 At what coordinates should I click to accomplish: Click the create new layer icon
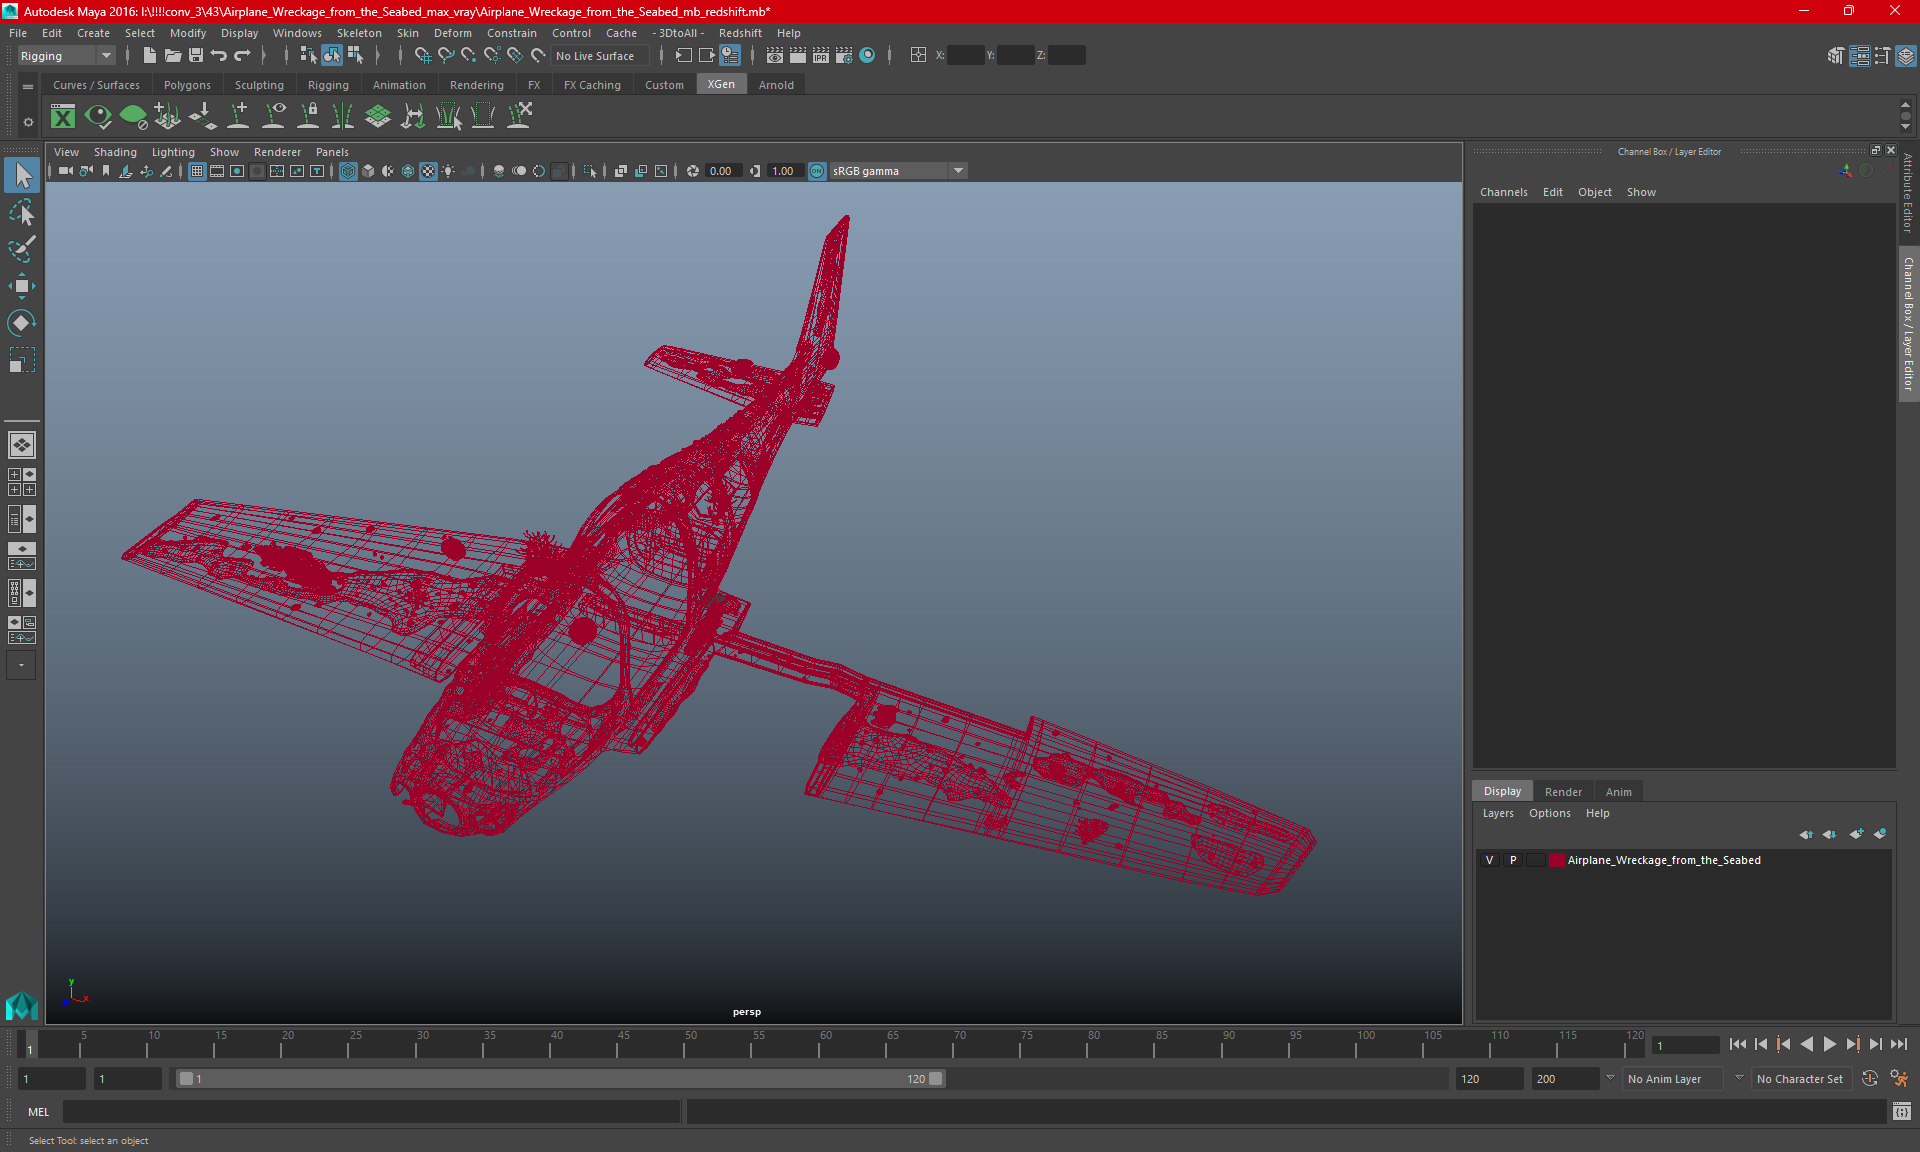1856,834
